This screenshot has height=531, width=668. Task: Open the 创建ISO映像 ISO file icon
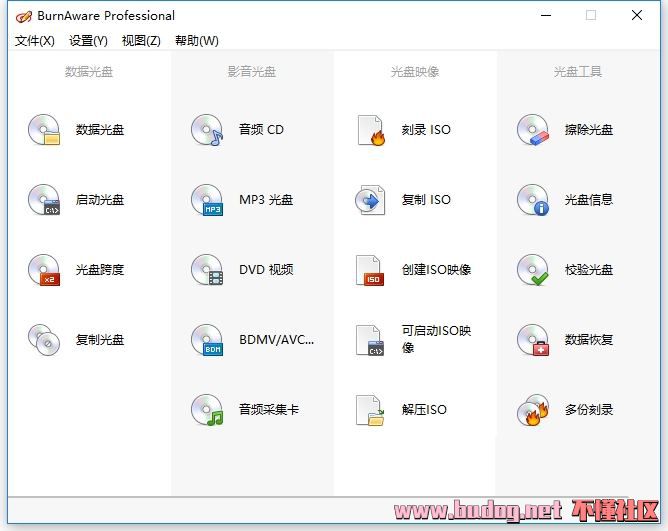point(370,270)
